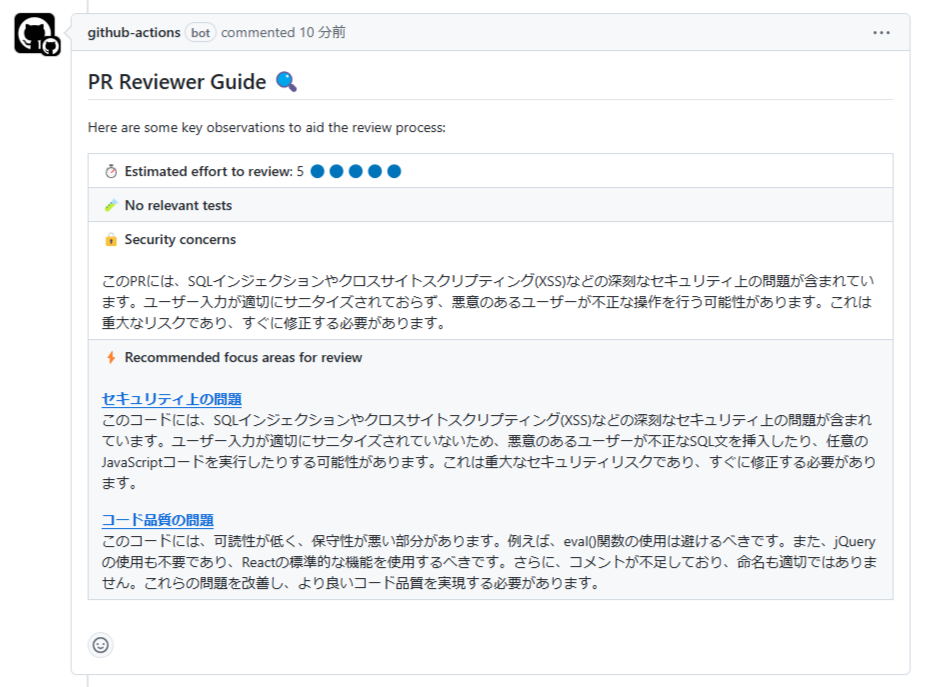This screenshot has height=687, width=927.
Task: Click the magnifying glass emoji in the heading
Action: click(x=288, y=81)
